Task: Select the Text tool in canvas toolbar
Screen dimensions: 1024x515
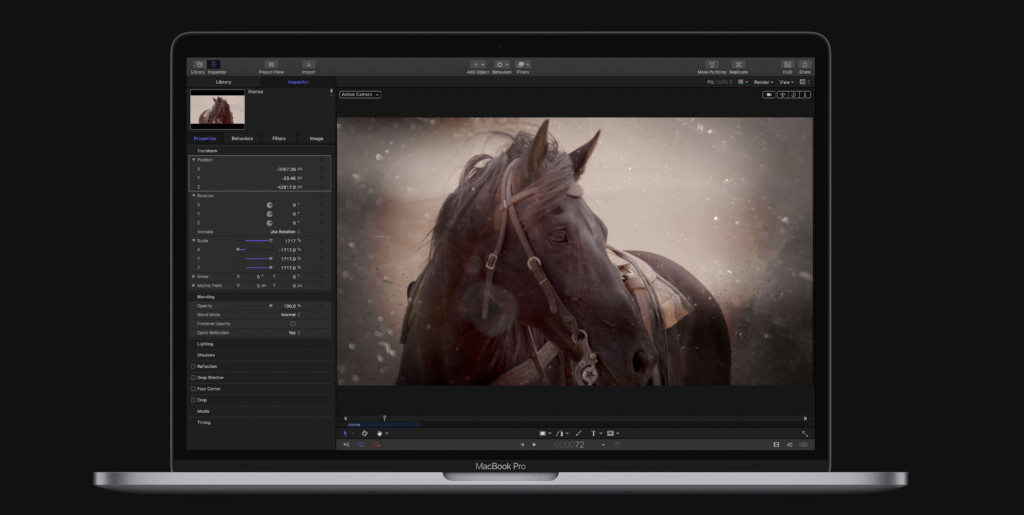Action: [593, 433]
